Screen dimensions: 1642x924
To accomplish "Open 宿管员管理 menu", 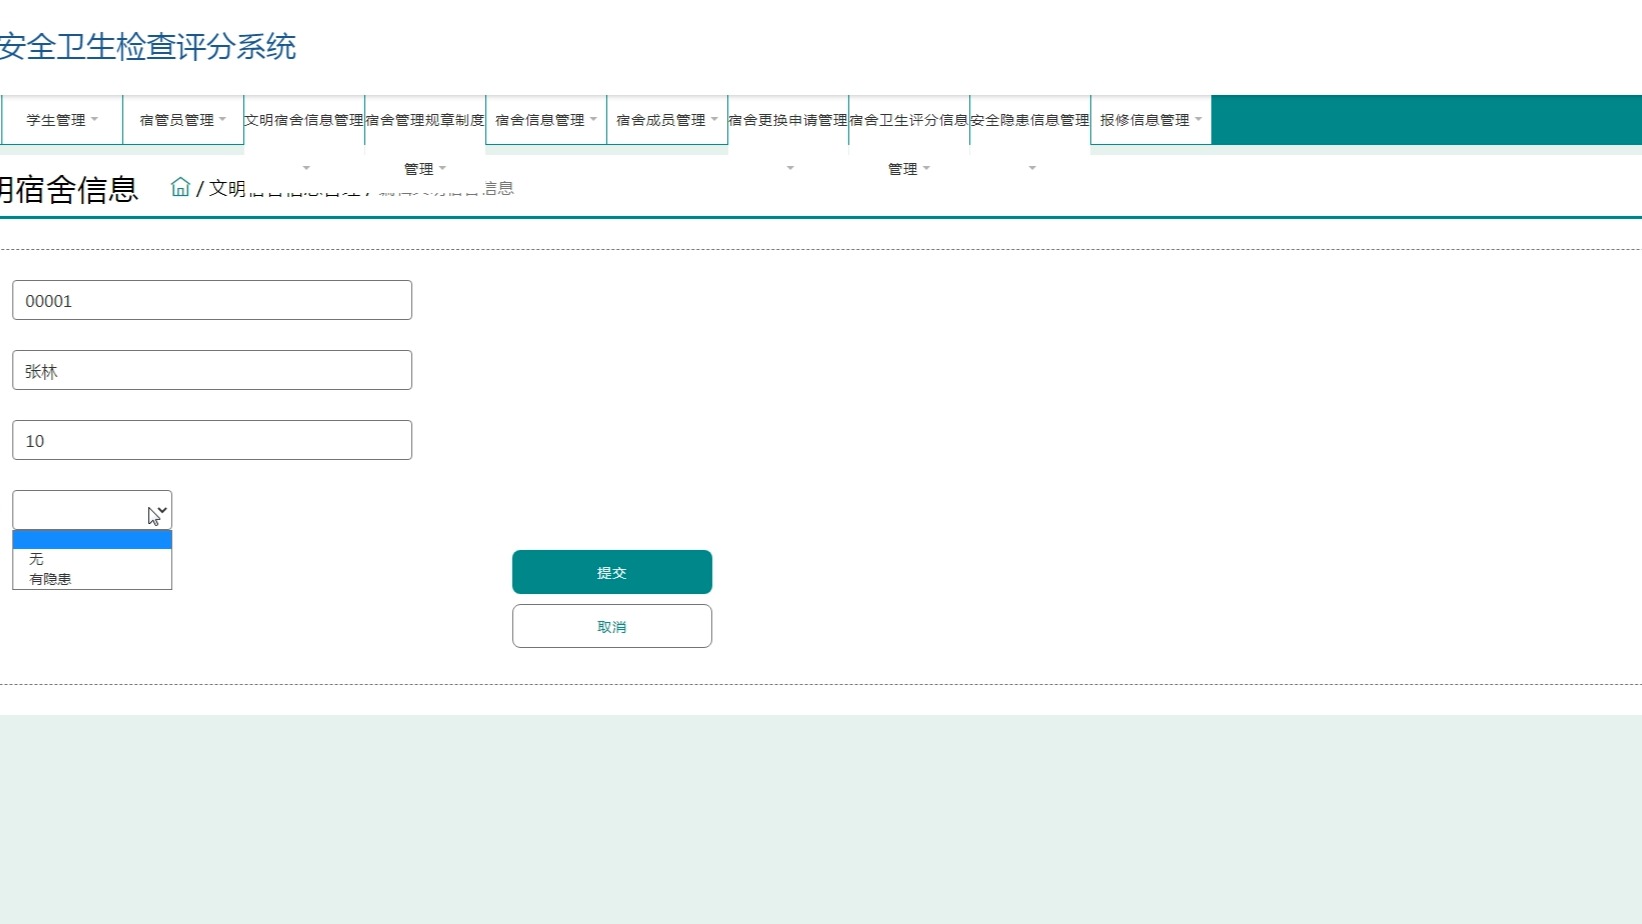I will tap(183, 120).
